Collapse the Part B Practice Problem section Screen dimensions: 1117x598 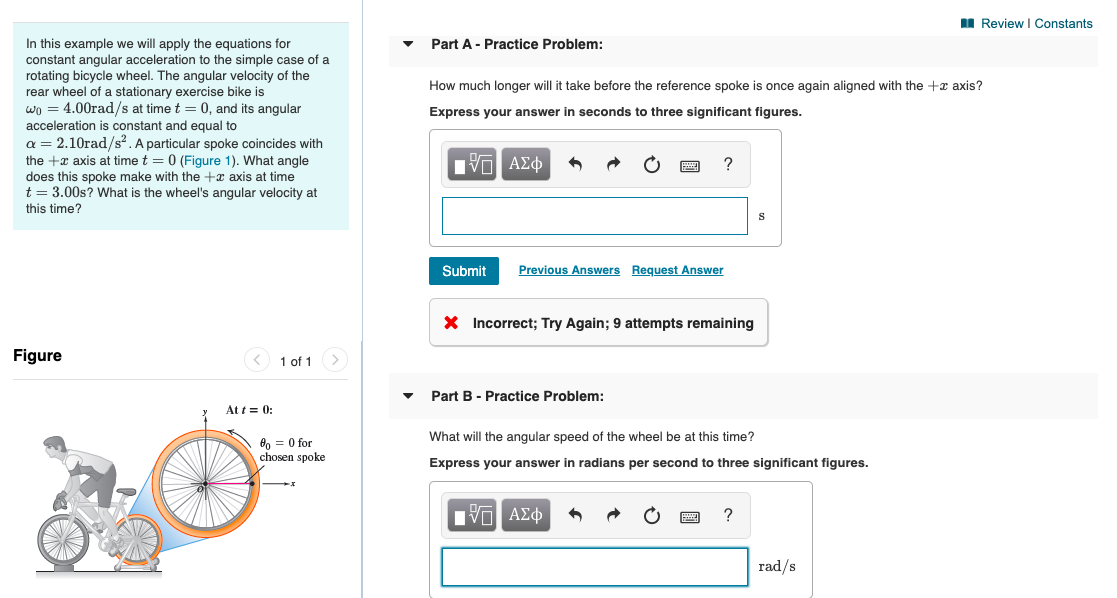click(407, 396)
